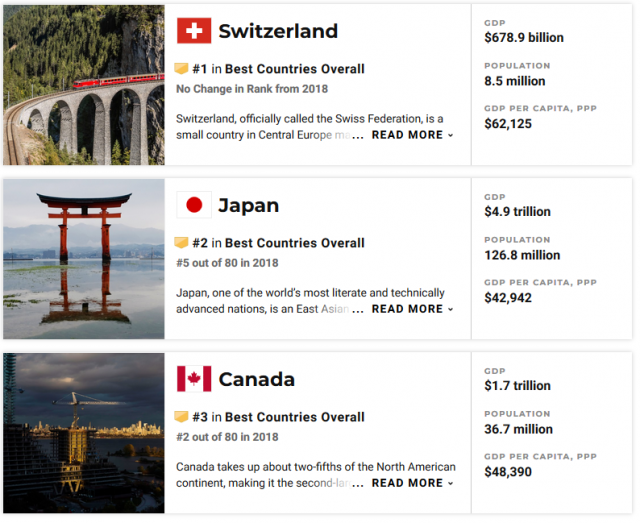Click the Switzerland flag icon

coord(194,31)
